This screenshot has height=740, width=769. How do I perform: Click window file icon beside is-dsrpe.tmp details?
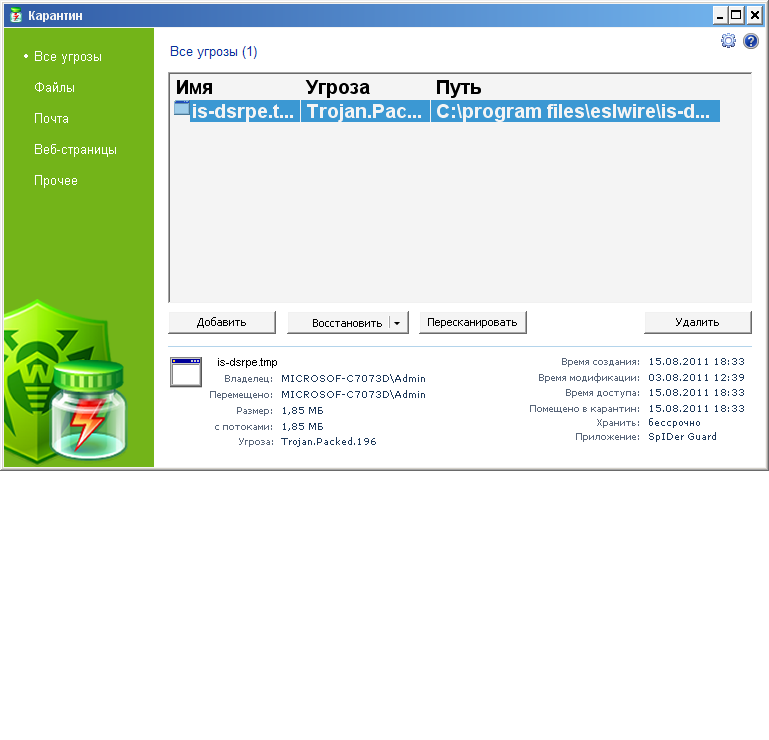click(x=186, y=372)
